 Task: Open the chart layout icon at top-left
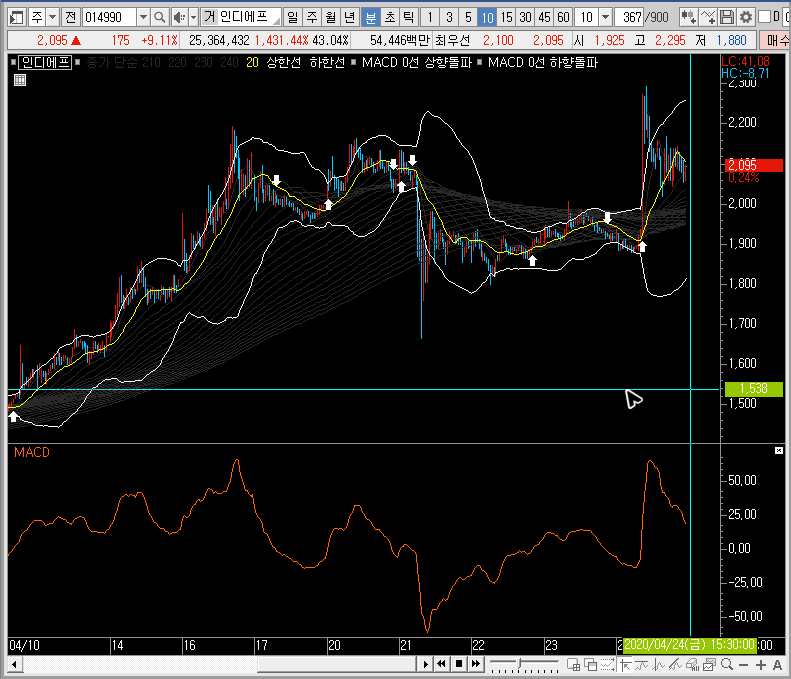click(x=17, y=18)
